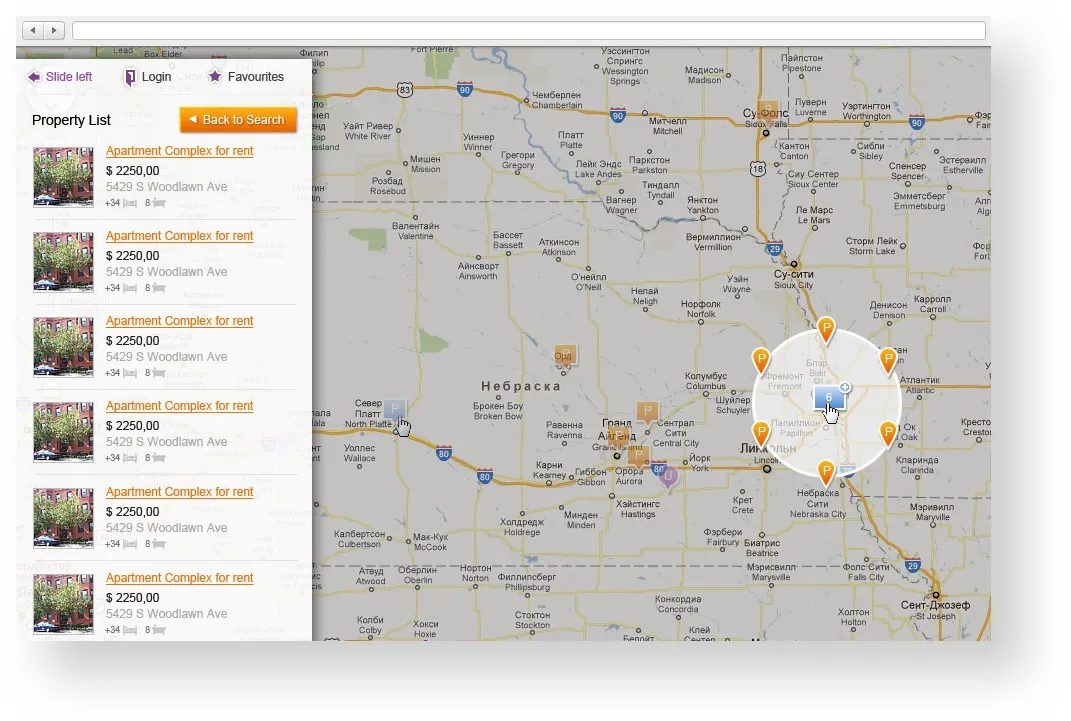Click the first listing's $ 2250,00 price

point(133,171)
